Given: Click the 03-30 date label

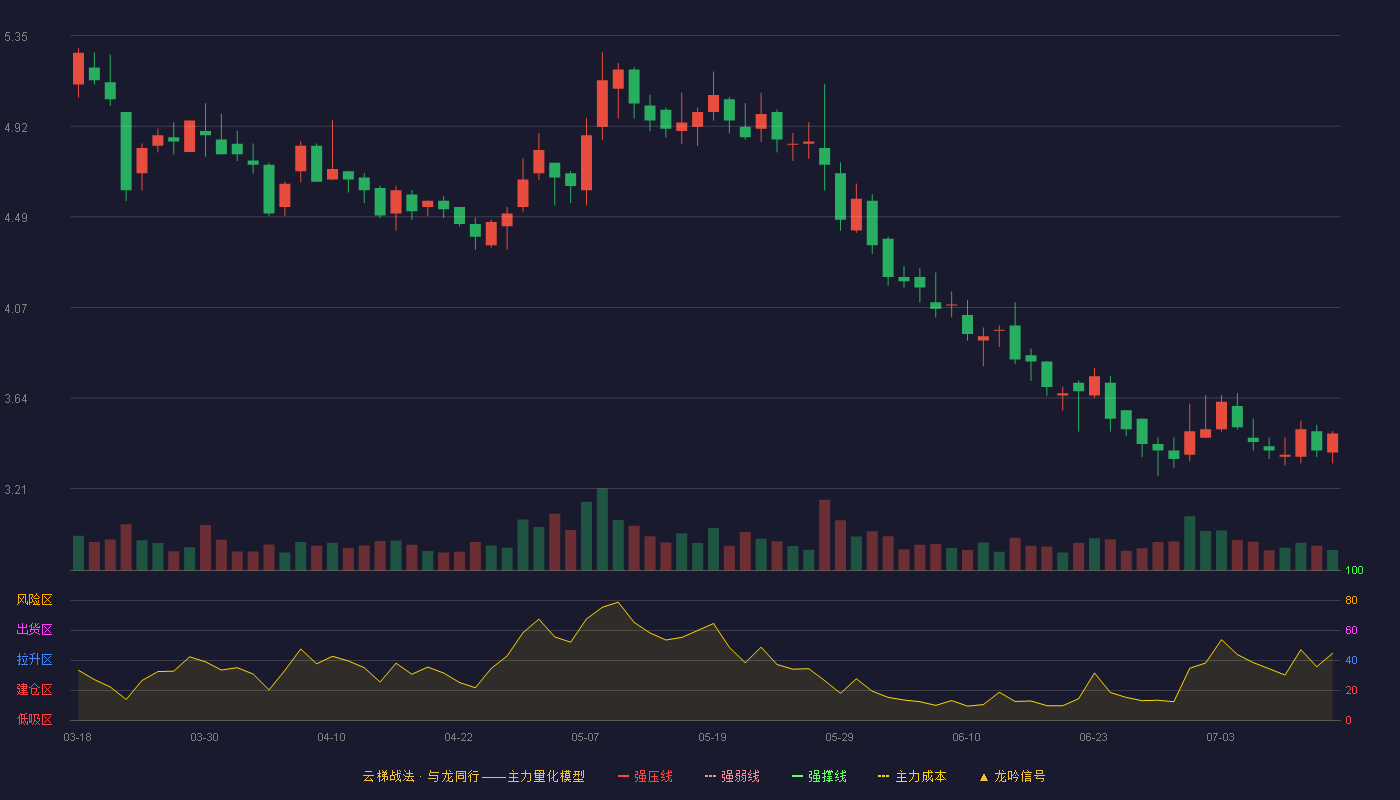Looking at the screenshot, I should pos(204,737).
